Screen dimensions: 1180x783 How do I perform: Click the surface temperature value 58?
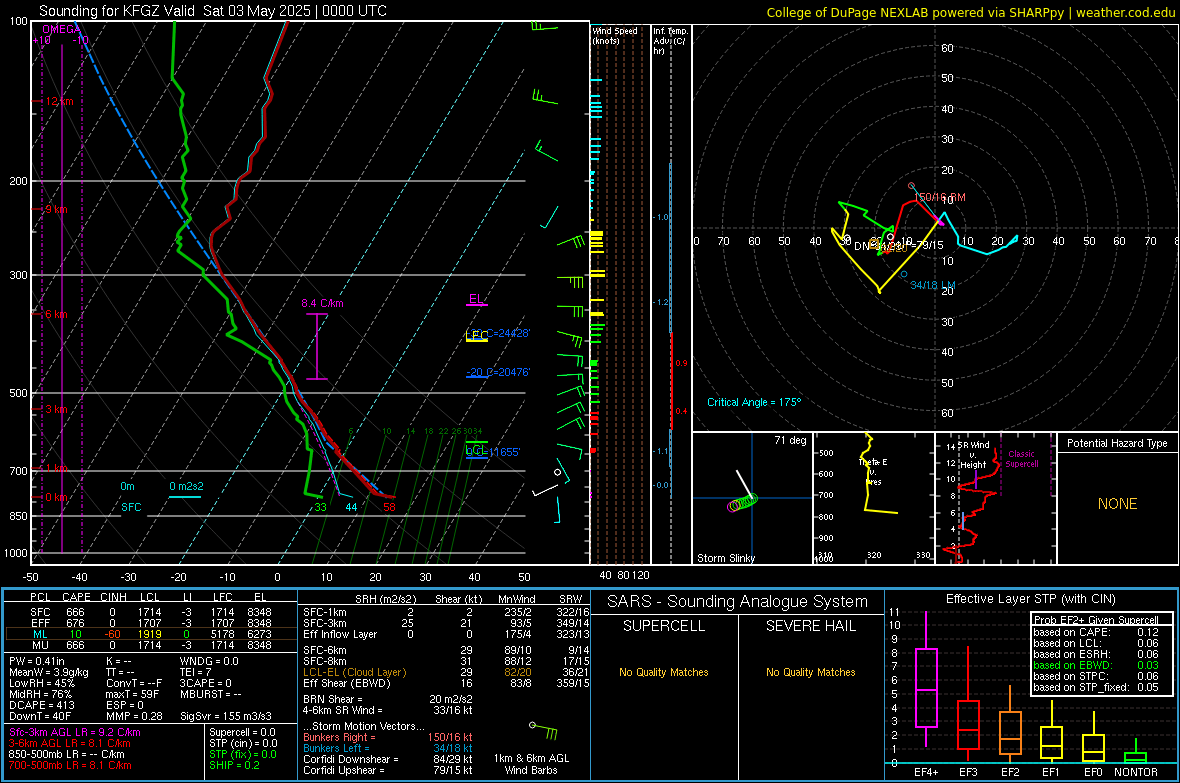389,507
